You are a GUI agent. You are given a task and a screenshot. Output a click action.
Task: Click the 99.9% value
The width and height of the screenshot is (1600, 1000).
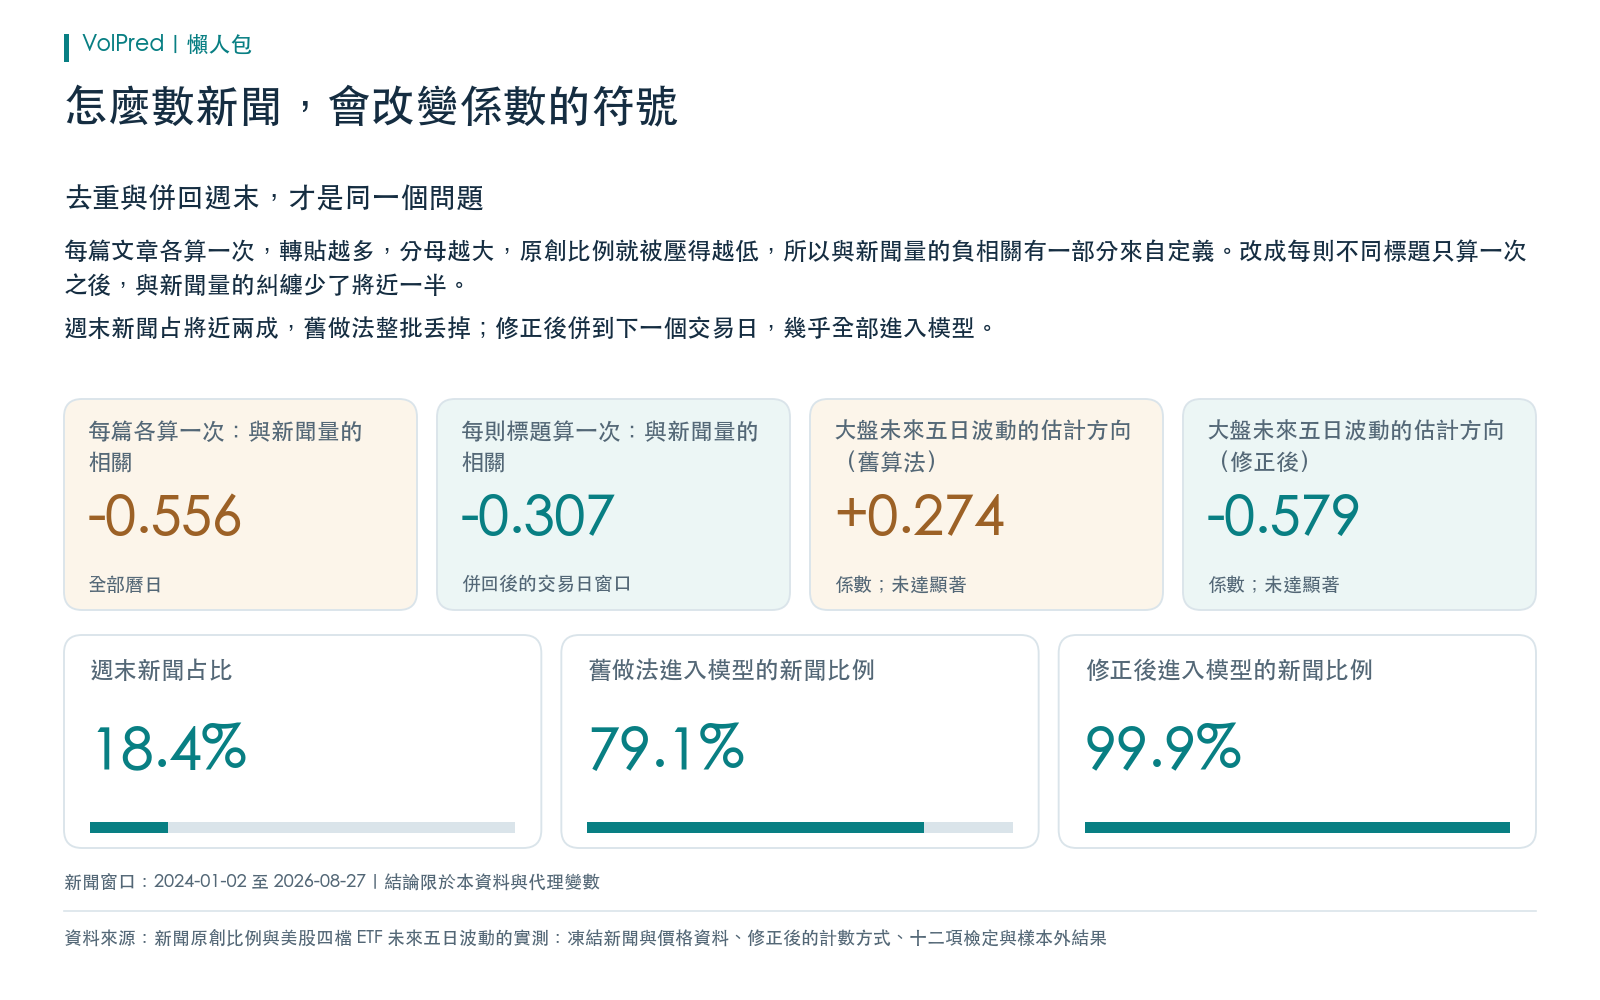click(x=1163, y=748)
